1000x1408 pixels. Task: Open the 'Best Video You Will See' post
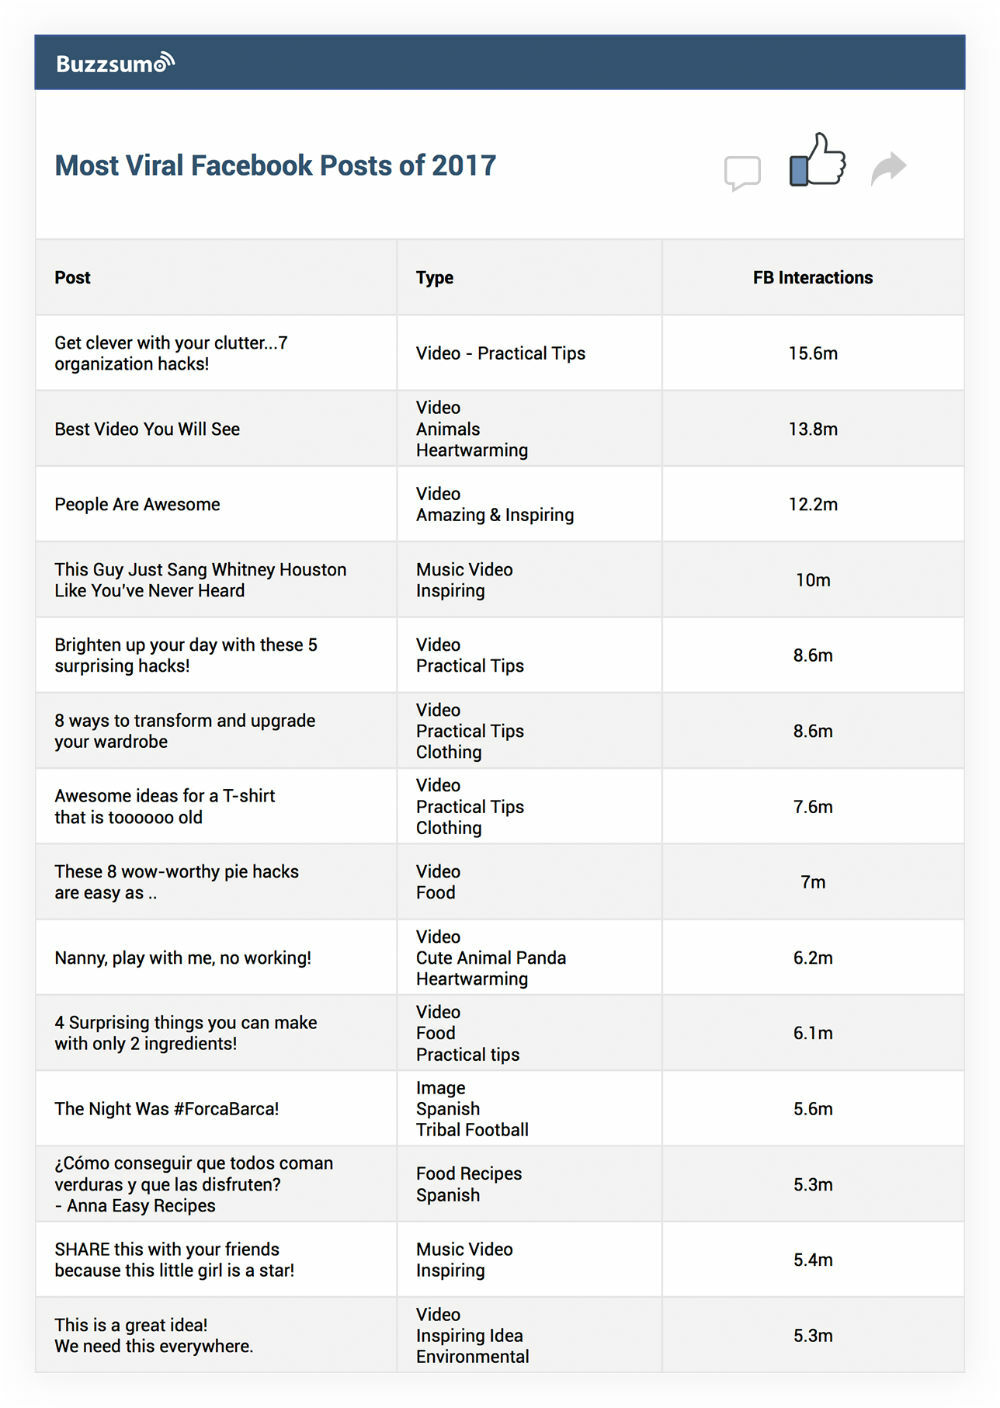tap(147, 429)
